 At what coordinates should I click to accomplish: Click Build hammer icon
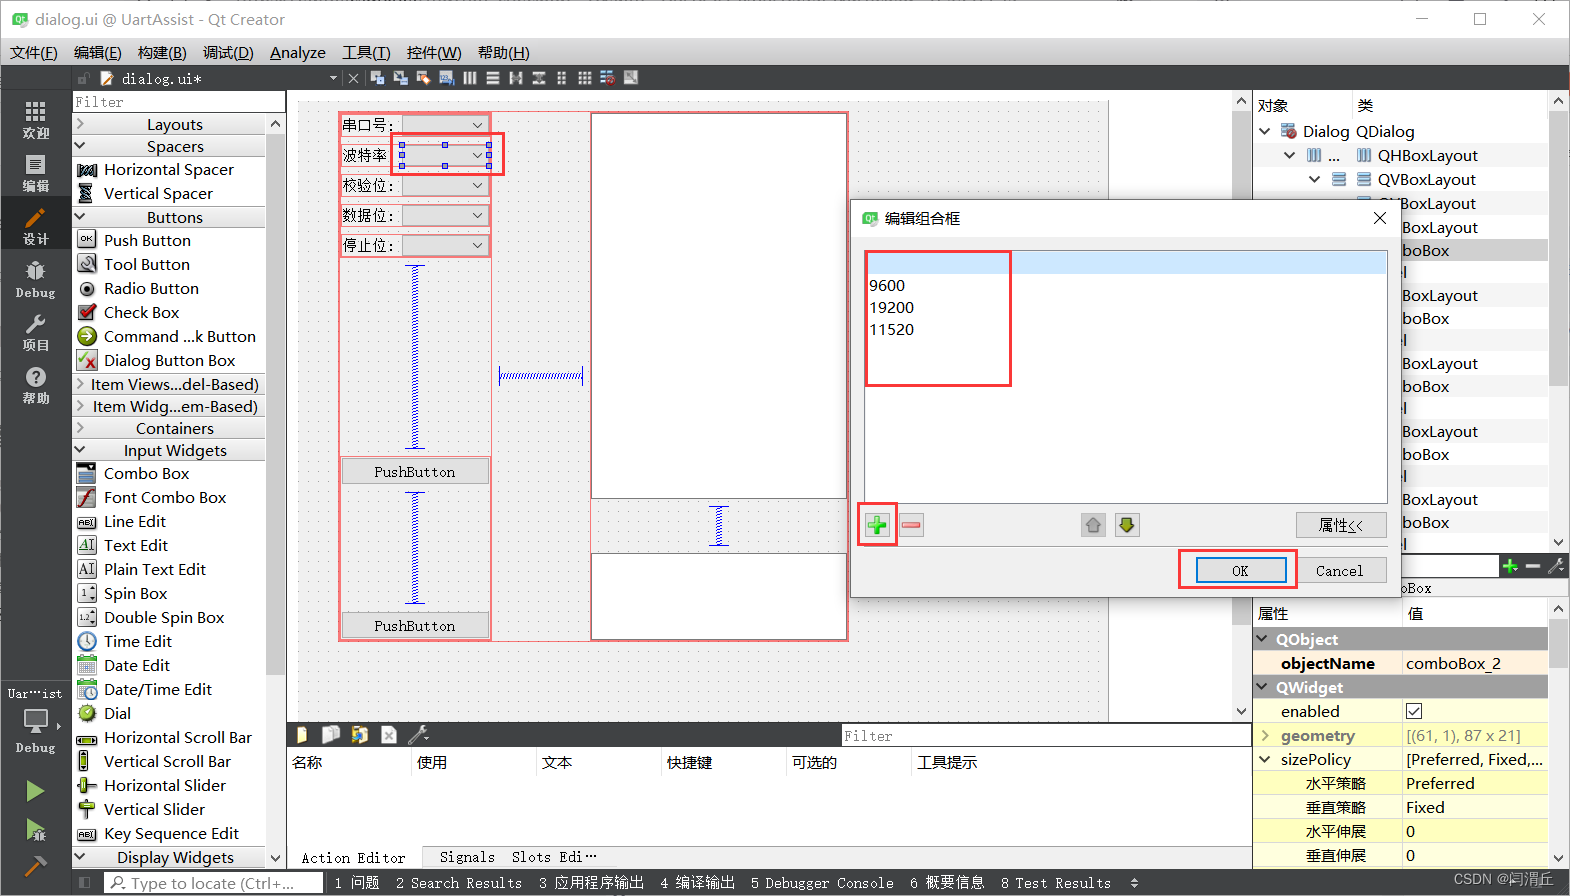[35, 866]
